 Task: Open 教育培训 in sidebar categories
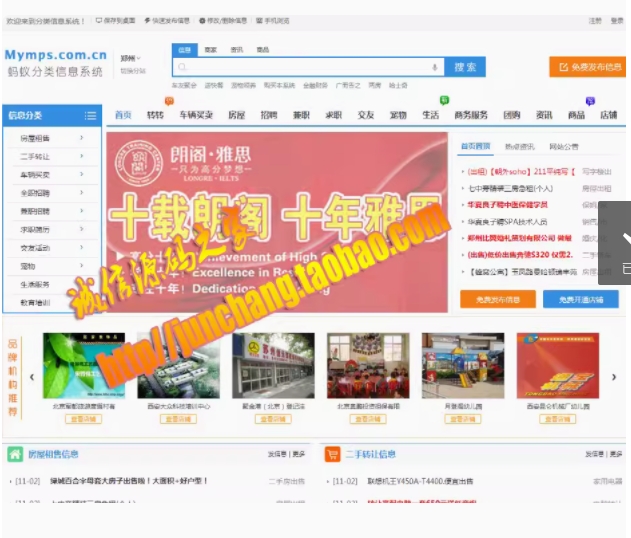(x=35, y=303)
